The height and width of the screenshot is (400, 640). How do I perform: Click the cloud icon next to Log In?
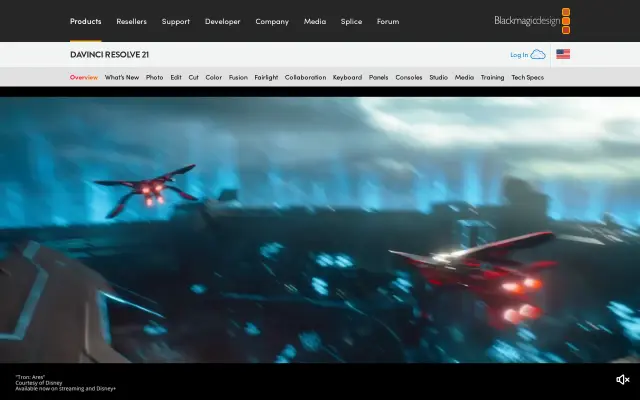coord(538,54)
